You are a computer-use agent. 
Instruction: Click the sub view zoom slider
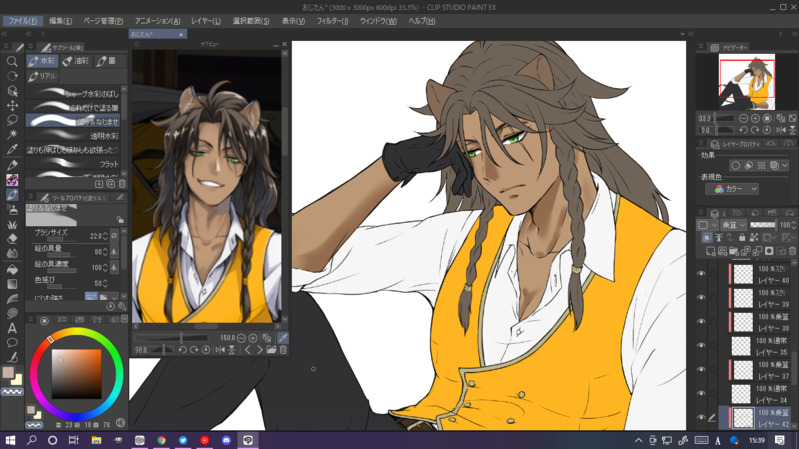(x=171, y=338)
